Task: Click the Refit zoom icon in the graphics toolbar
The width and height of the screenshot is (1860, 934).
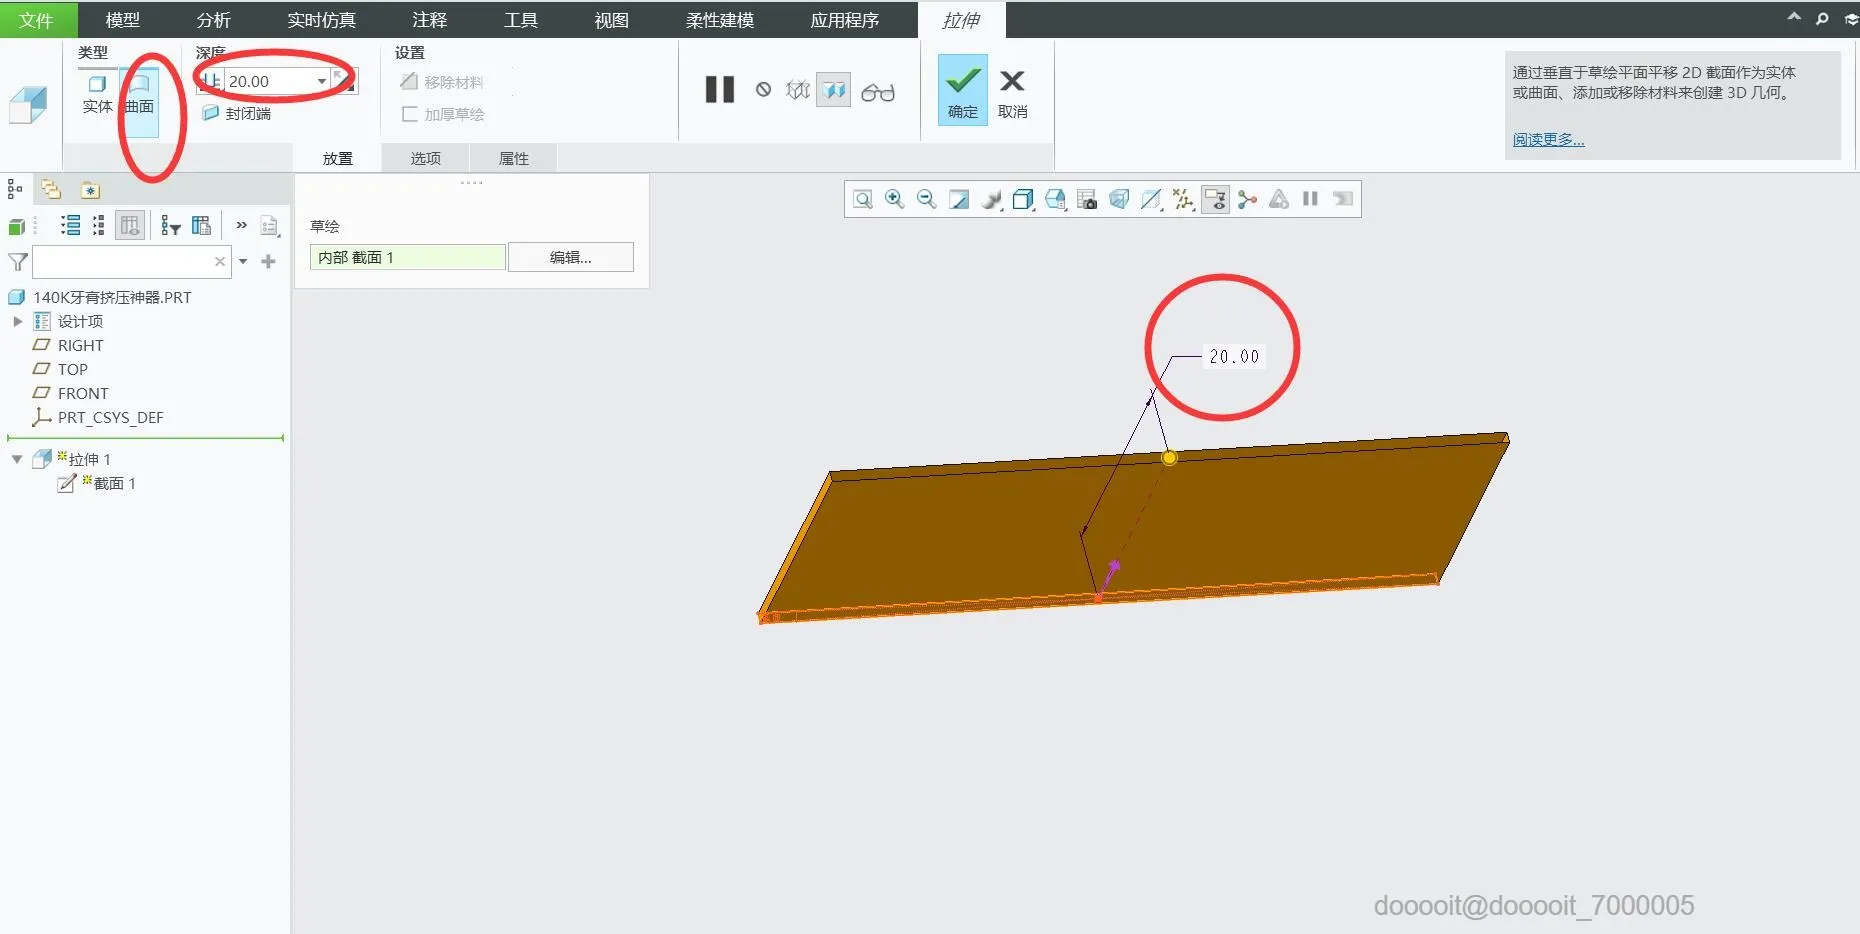Action: coord(863,199)
